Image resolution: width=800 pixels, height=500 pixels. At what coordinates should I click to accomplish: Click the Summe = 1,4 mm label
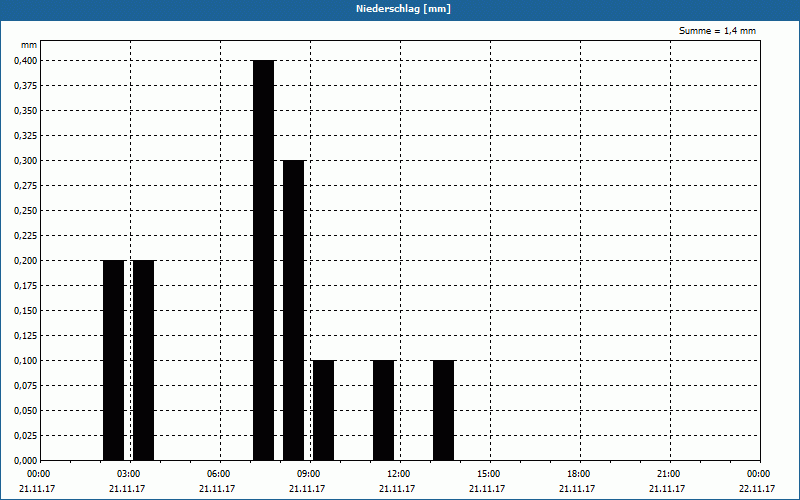coord(717,31)
